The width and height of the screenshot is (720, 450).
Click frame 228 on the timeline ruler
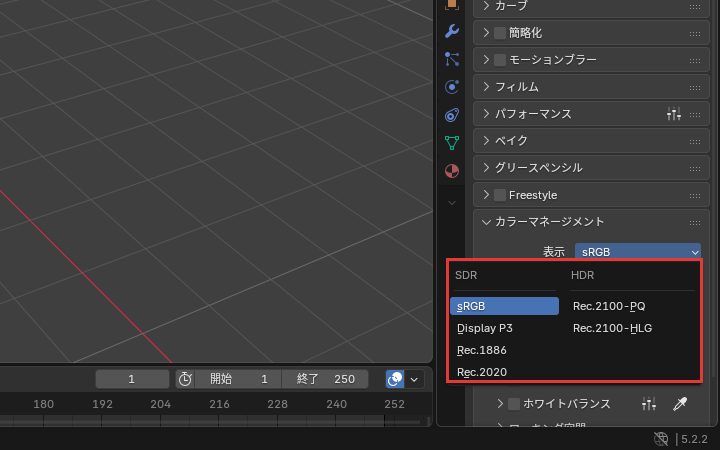coord(277,404)
